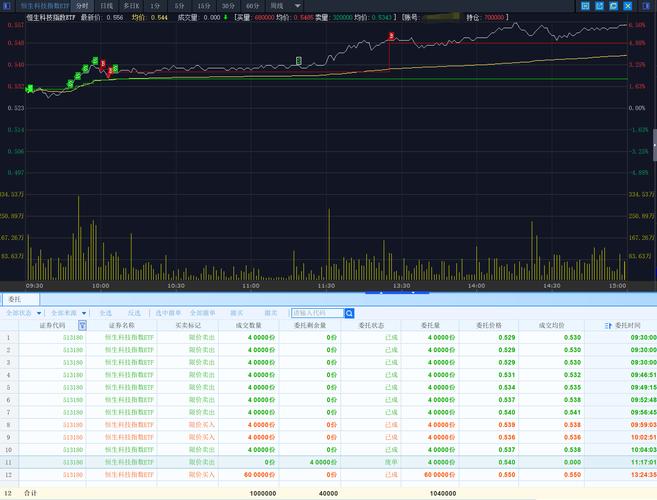
Task: Click the 委托剩余量 column header
Action: (x=310, y=325)
